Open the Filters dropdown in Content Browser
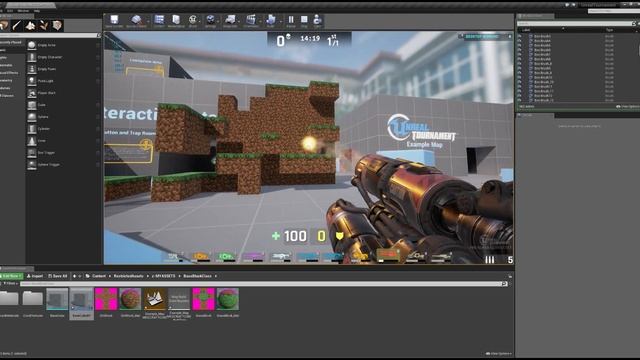Screen dimensions: 640x360 pyautogui.click(x=10, y=283)
